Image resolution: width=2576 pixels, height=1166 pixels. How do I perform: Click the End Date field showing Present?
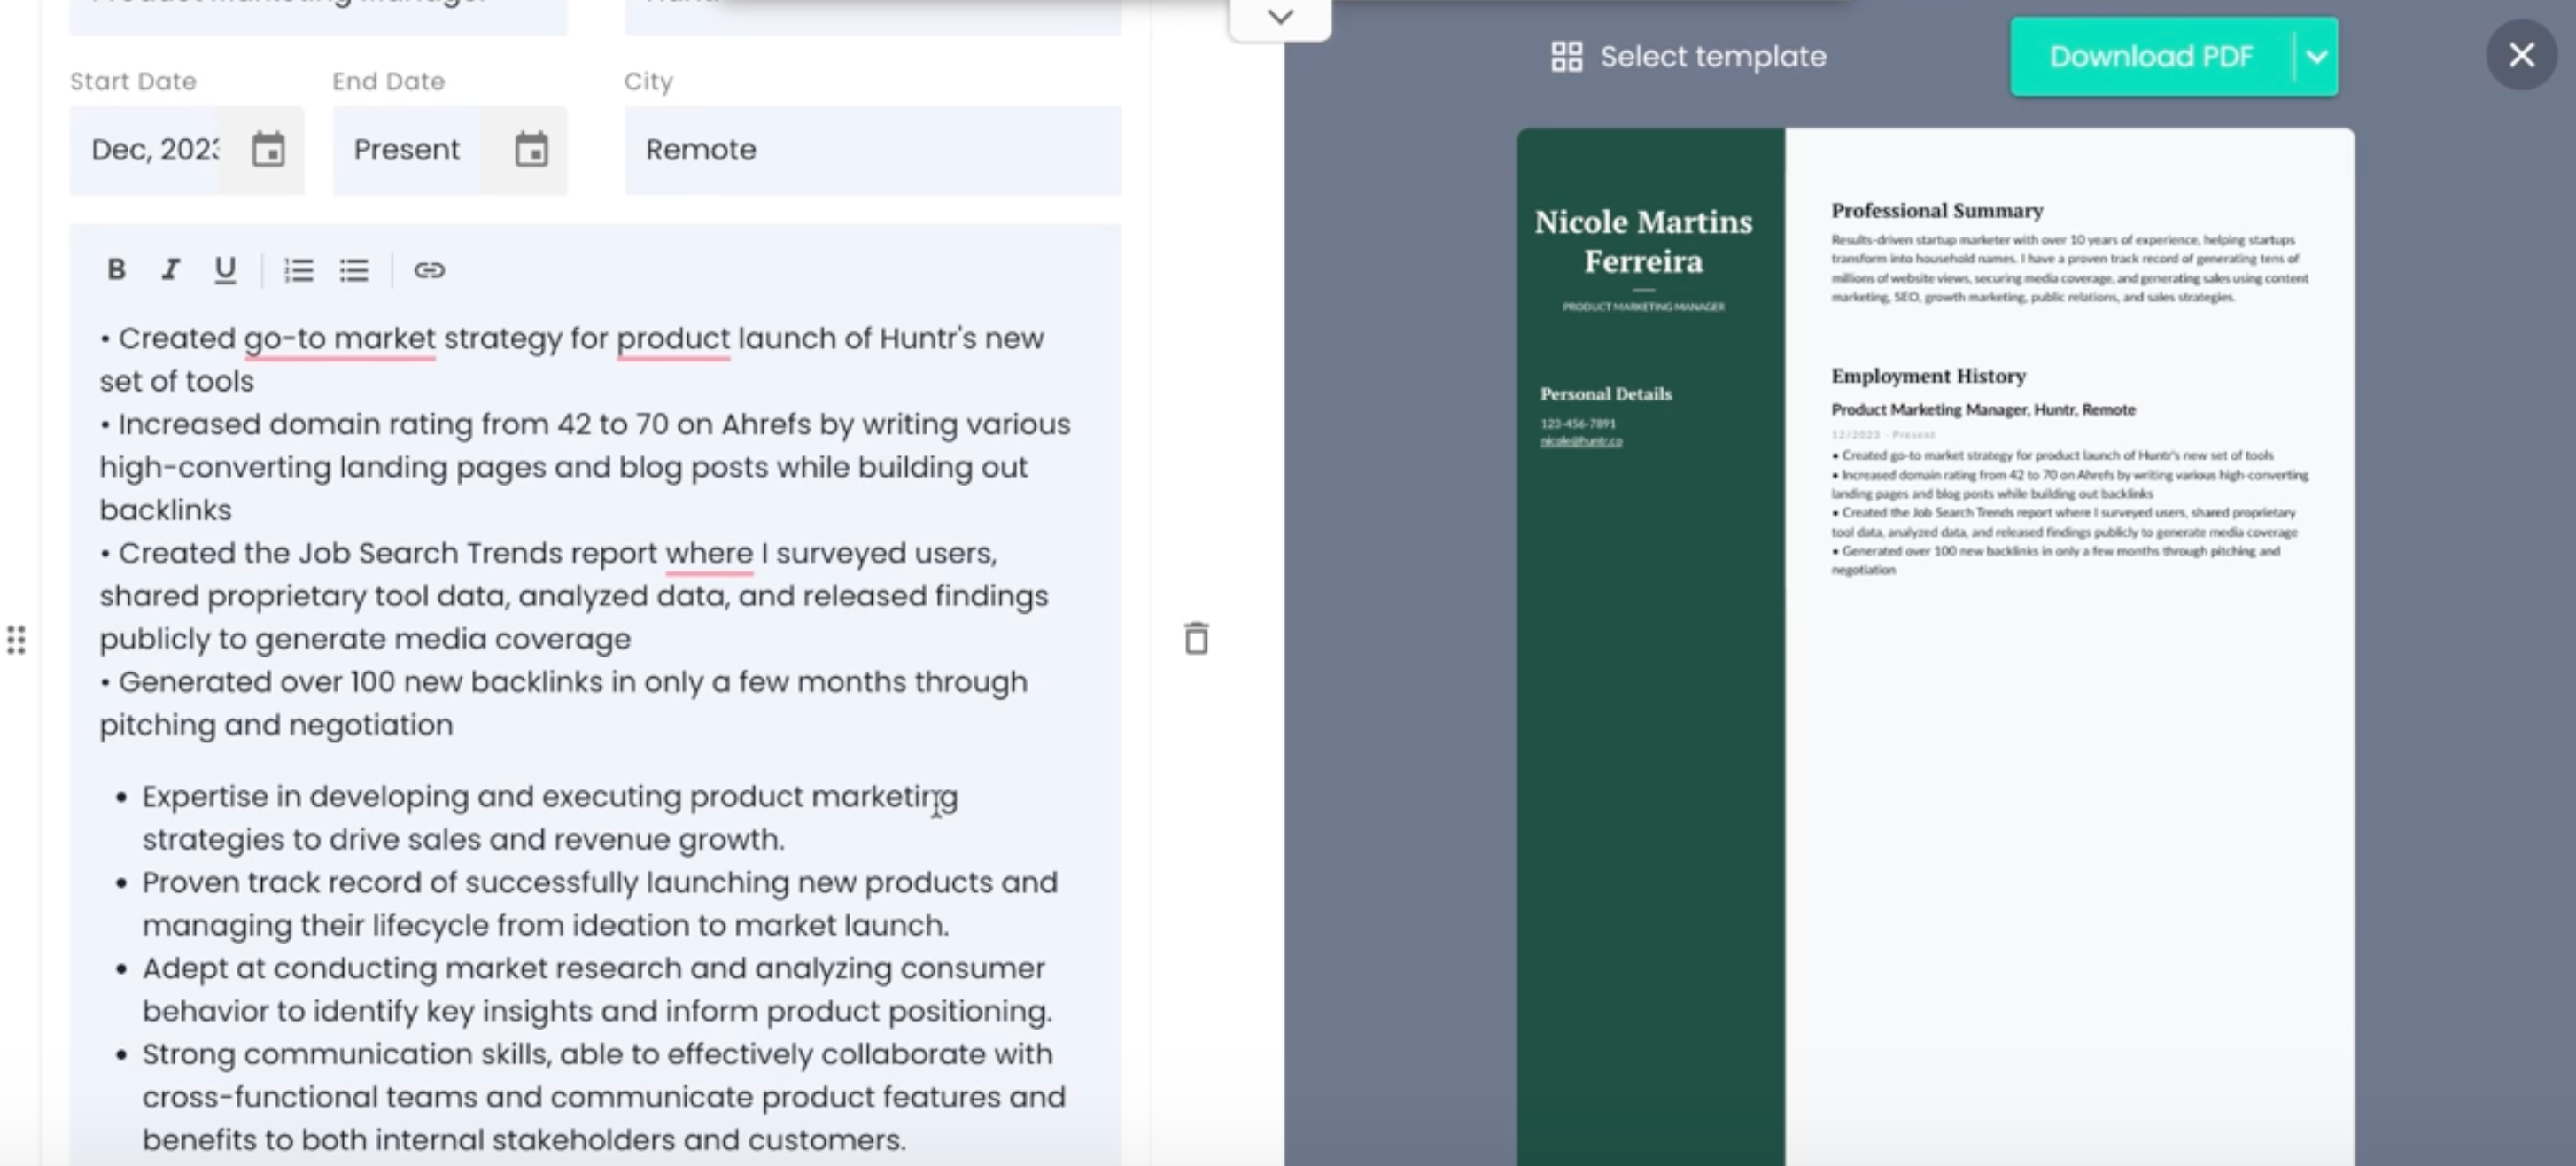(407, 150)
